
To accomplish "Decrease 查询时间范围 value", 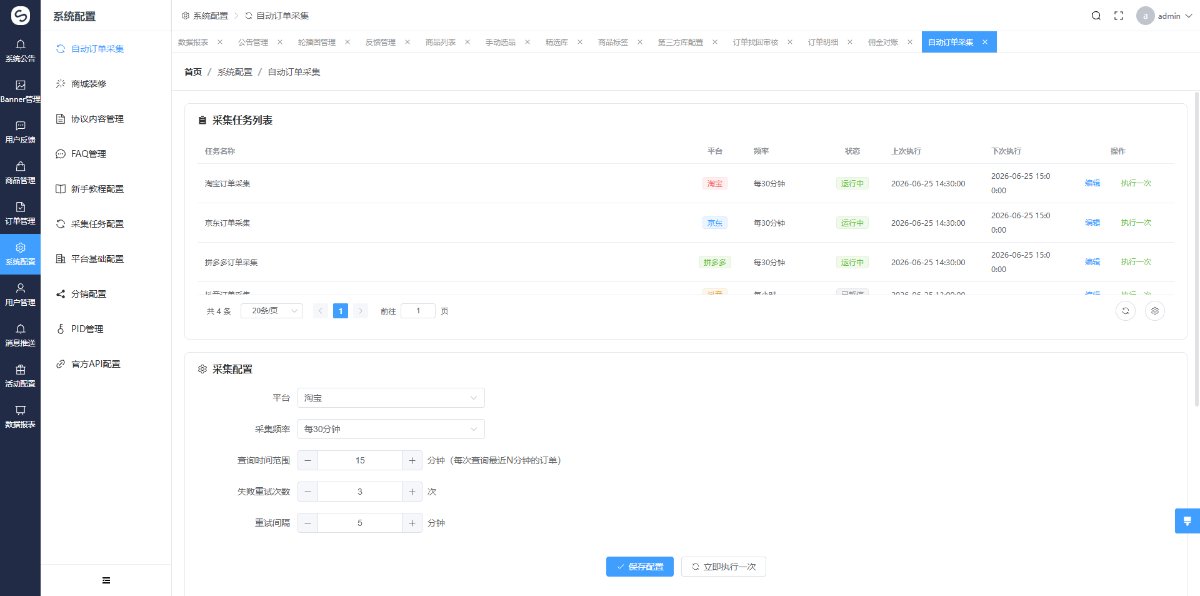I will (308, 460).
